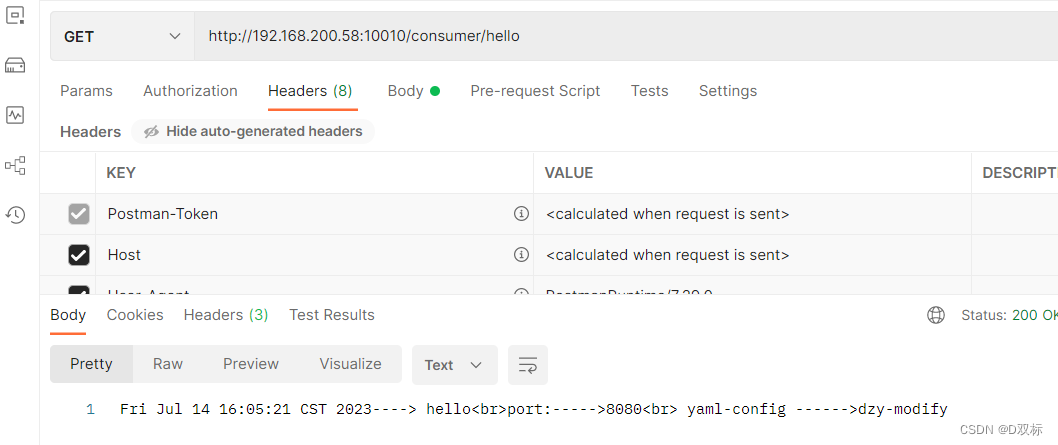Open the request Settings tab
Image resolution: width=1058 pixels, height=445 pixels.
tap(727, 91)
